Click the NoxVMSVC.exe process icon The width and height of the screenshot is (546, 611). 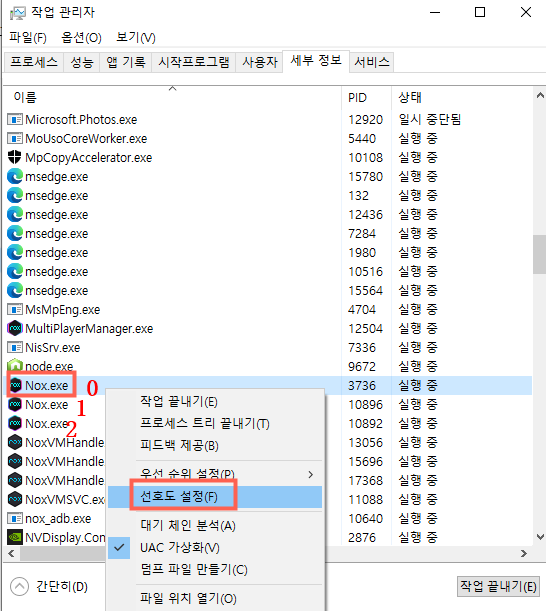pos(15,500)
